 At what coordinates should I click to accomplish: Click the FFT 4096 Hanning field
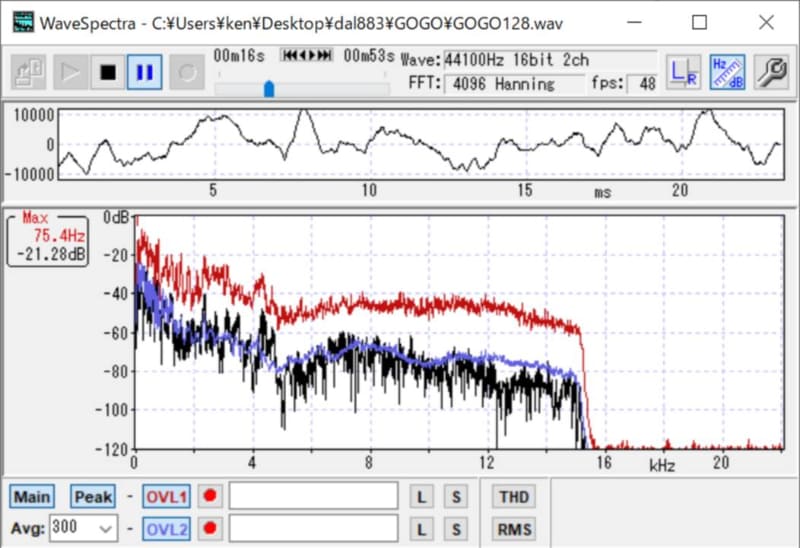514,84
